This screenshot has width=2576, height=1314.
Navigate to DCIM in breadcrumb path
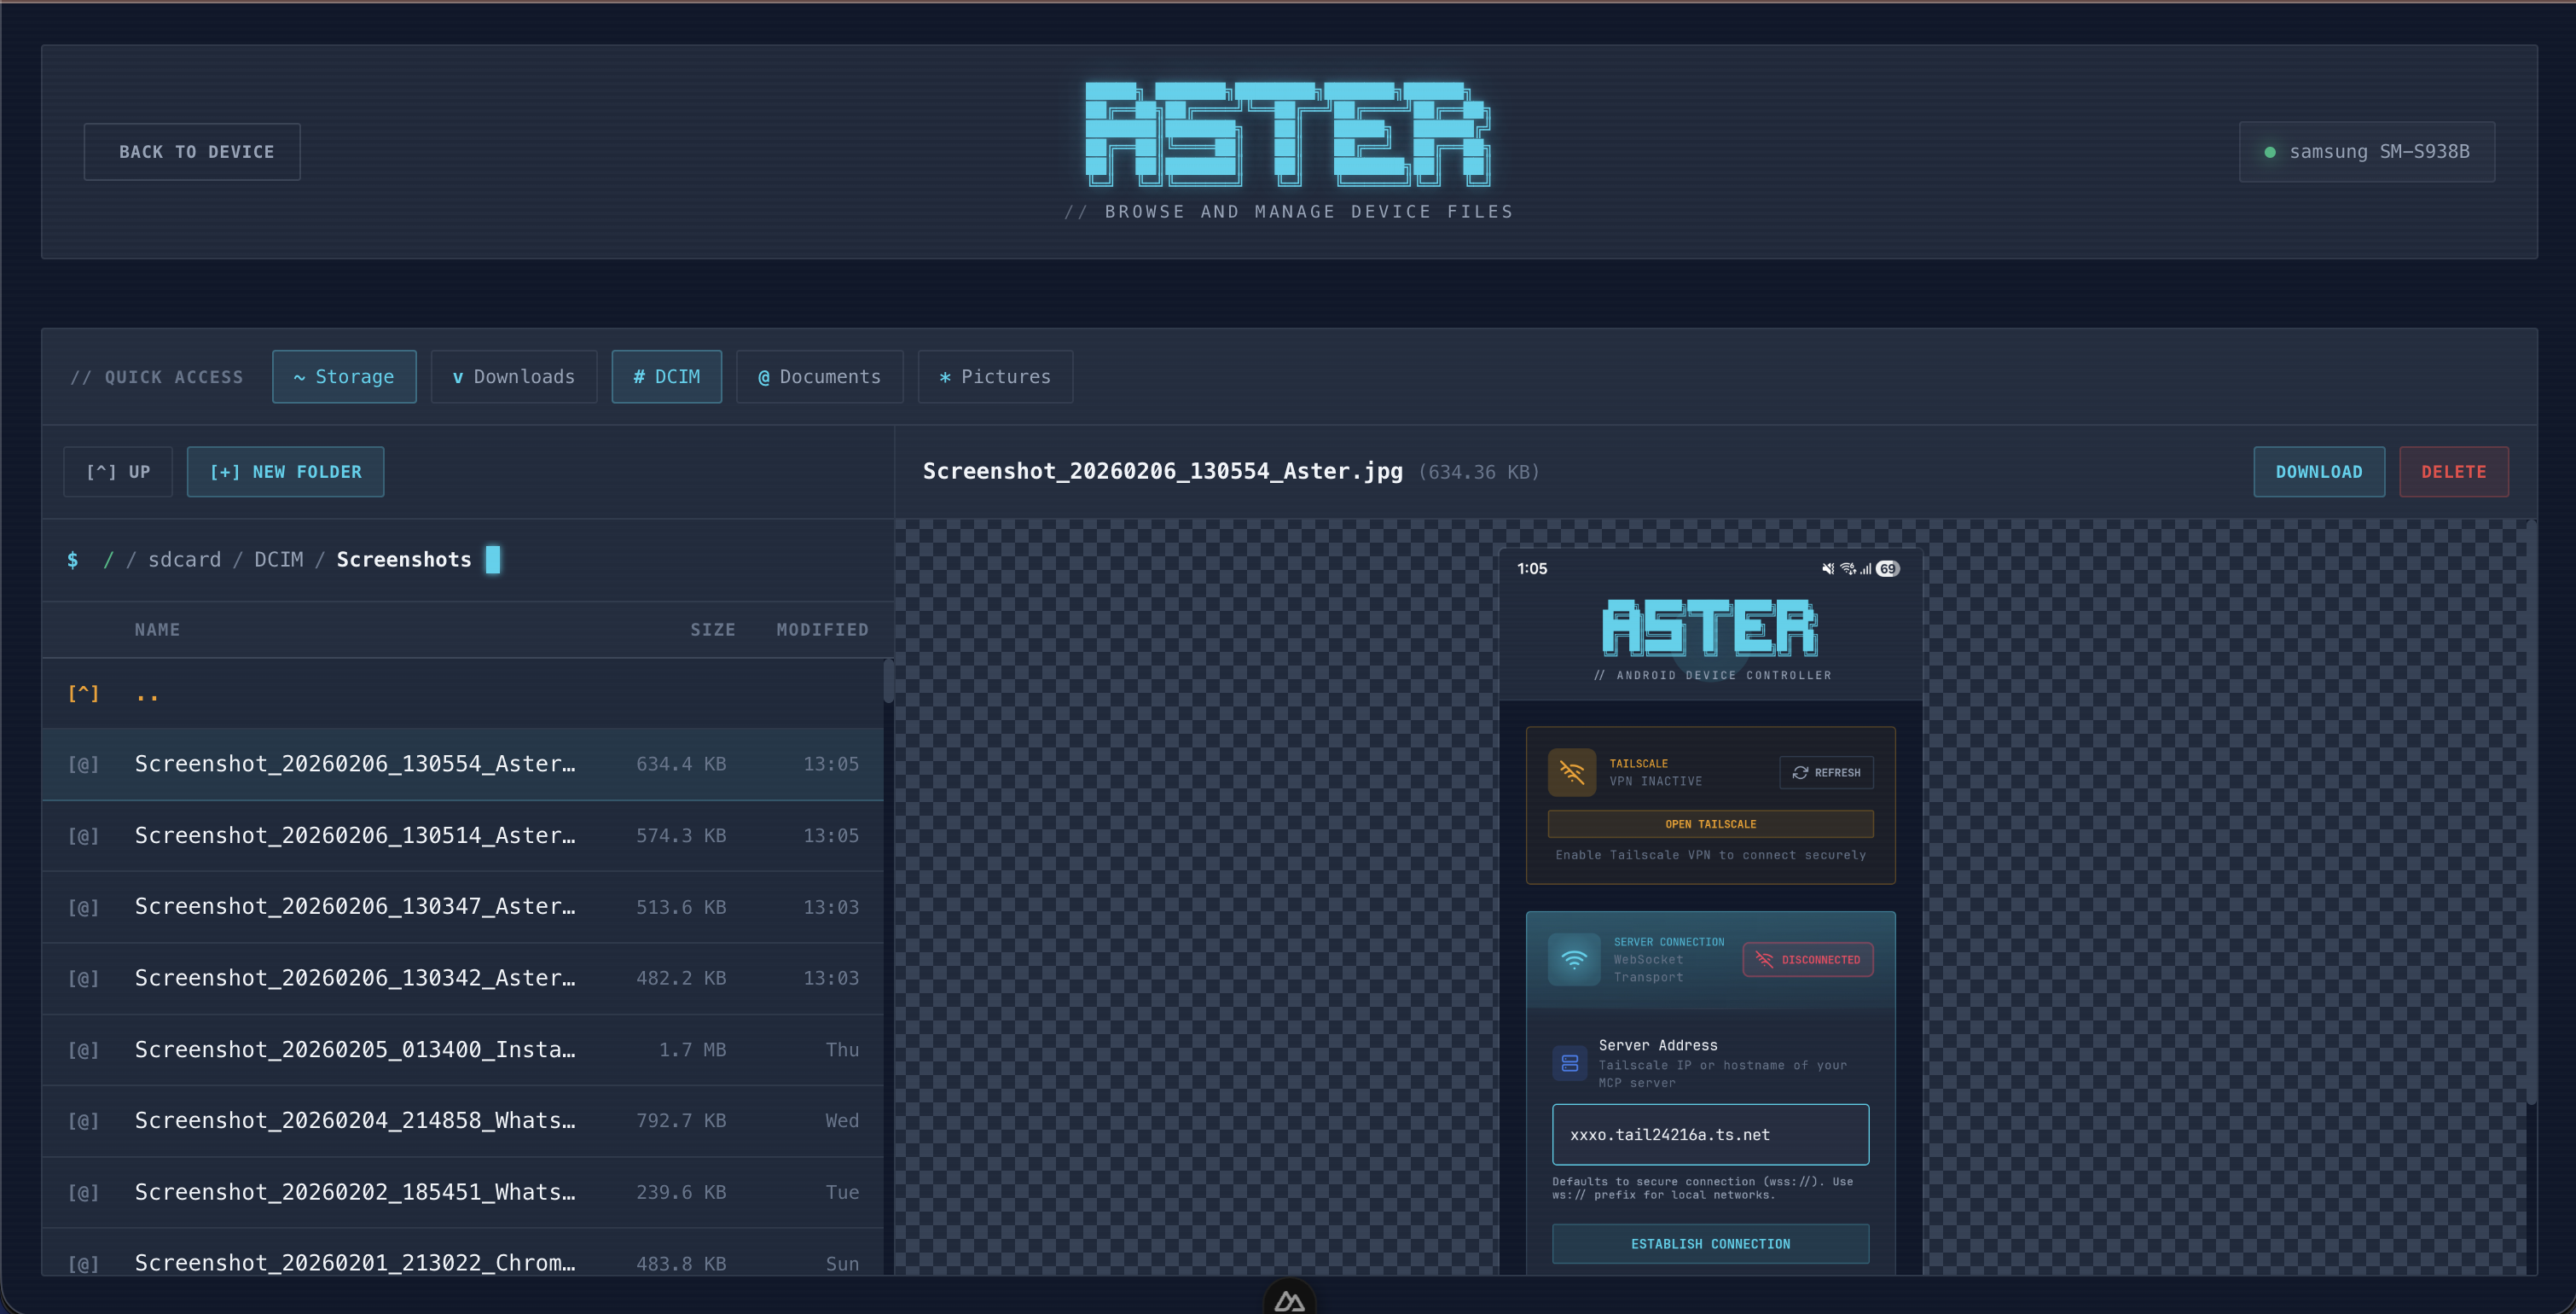(x=278, y=560)
